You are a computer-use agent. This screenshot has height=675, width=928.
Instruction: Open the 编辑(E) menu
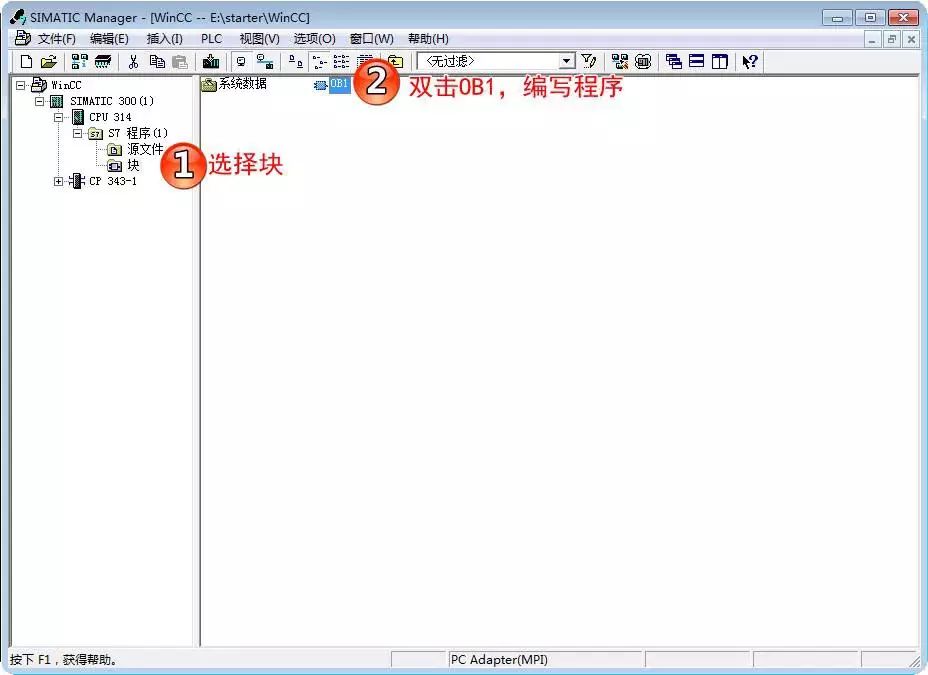tap(109, 39)
